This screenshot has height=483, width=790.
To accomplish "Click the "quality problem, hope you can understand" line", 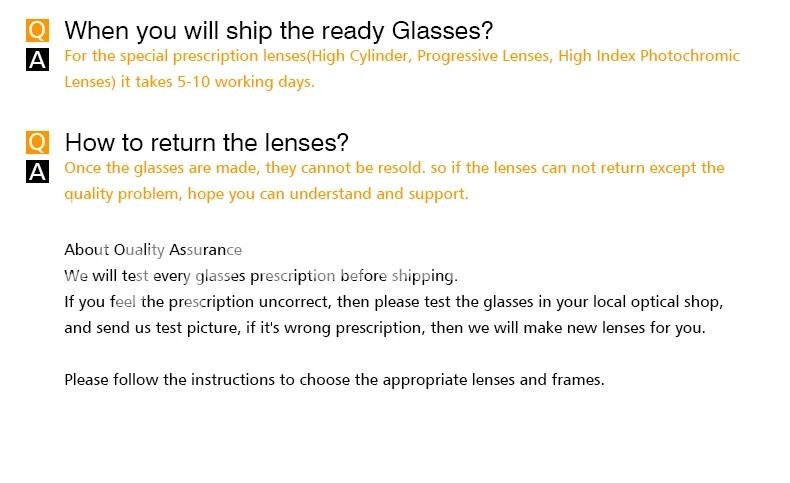I will coord(266,194).
